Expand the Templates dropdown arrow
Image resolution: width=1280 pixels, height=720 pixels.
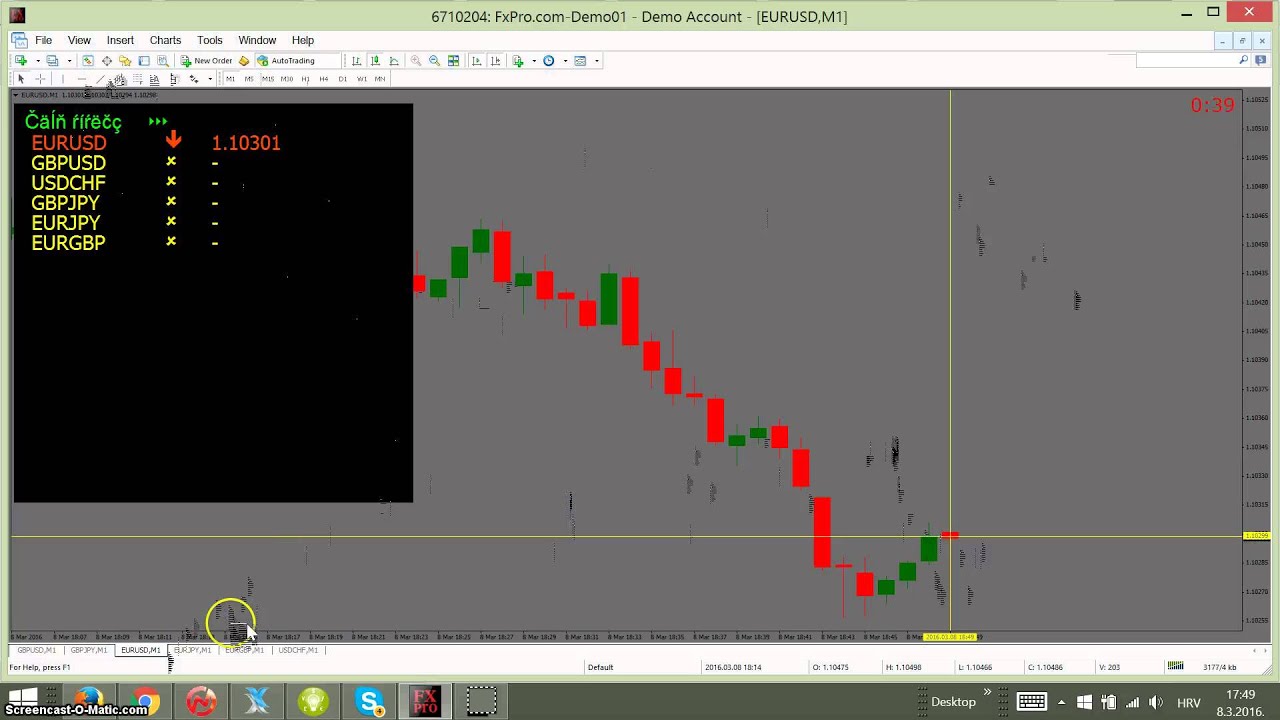pyautogui.click(x=597, y=61)
